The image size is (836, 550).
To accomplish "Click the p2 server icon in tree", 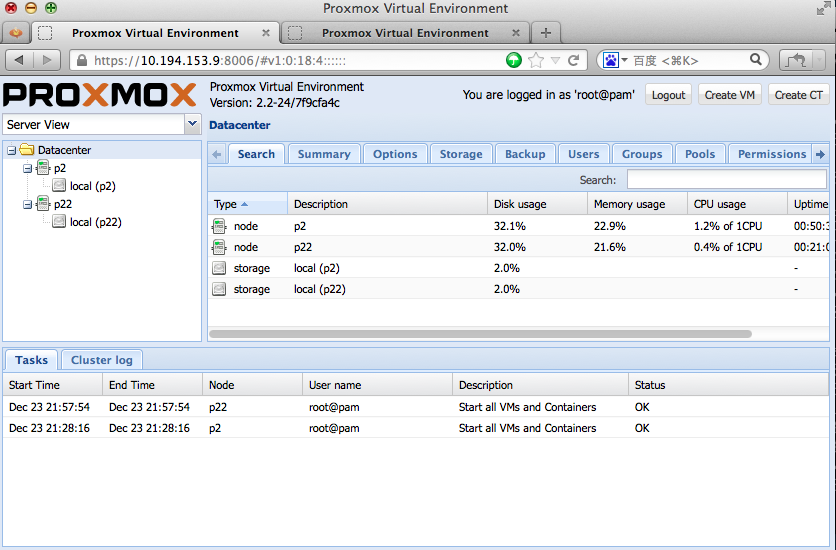I will tap(43, 168).
